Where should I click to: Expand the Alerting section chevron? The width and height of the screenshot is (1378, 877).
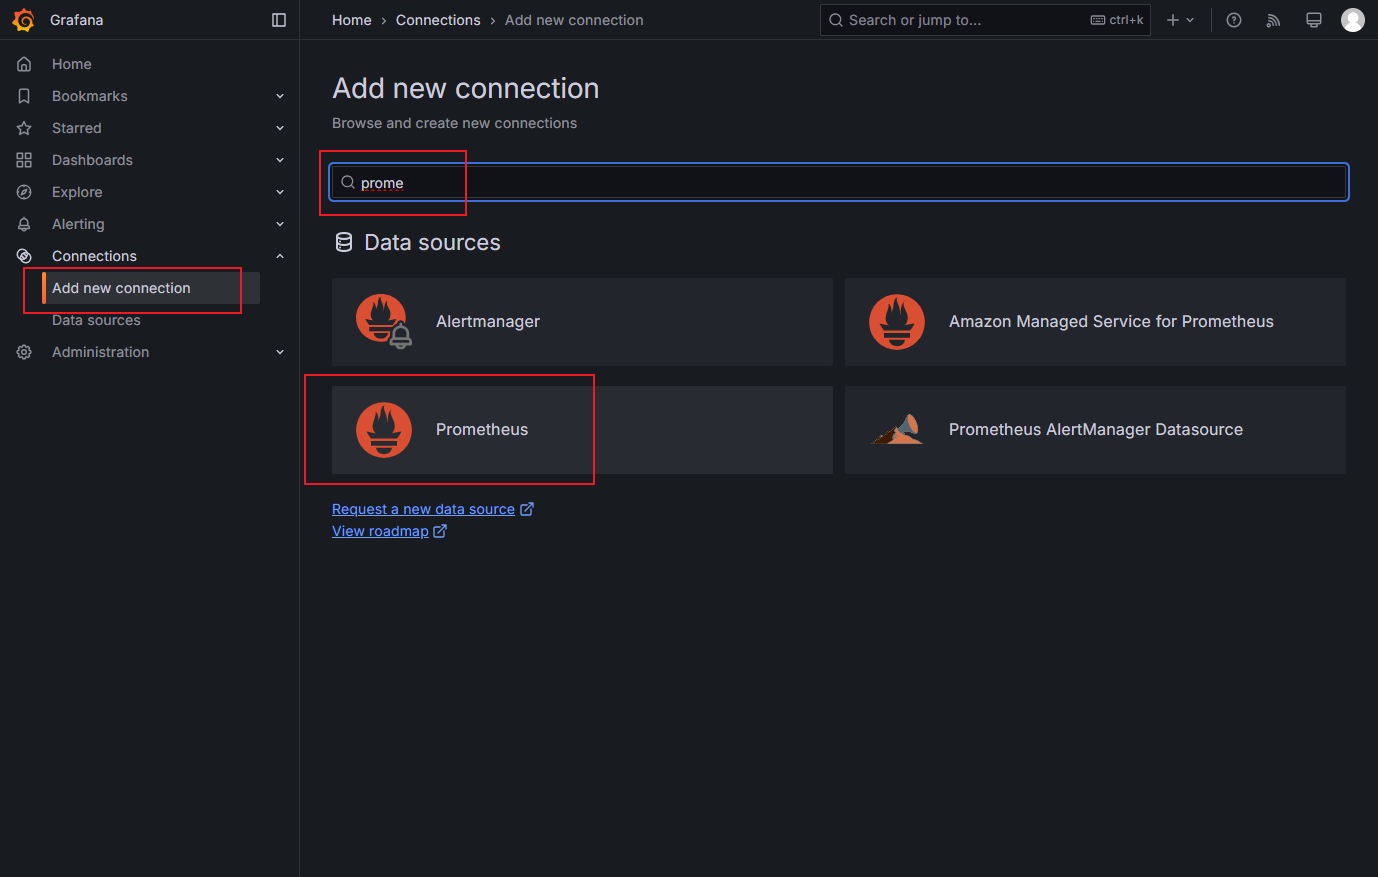pos(280,224)
